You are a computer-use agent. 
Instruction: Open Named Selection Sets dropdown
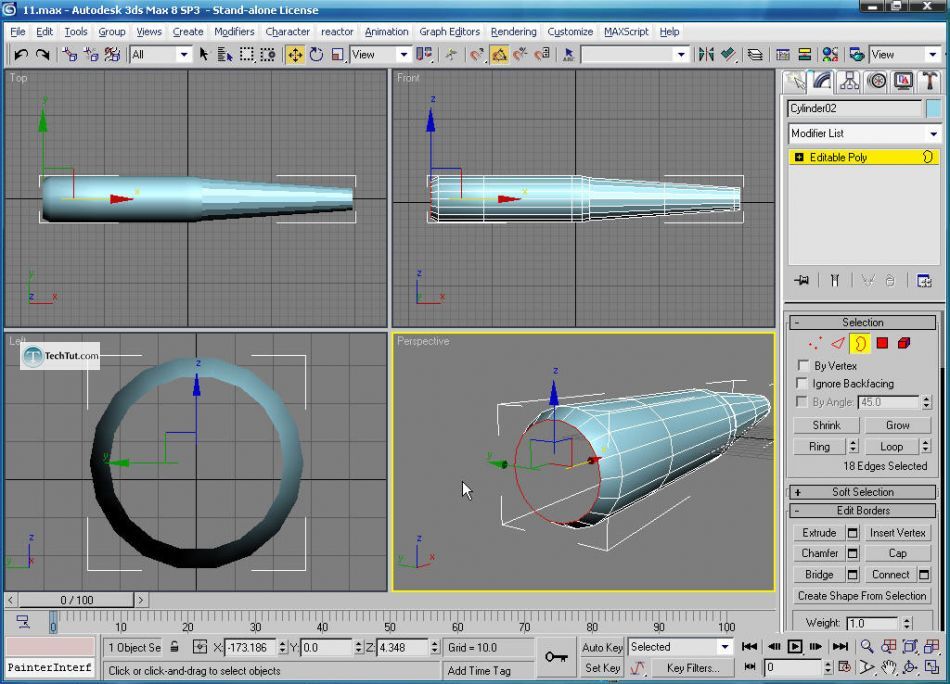click(635, 55)
